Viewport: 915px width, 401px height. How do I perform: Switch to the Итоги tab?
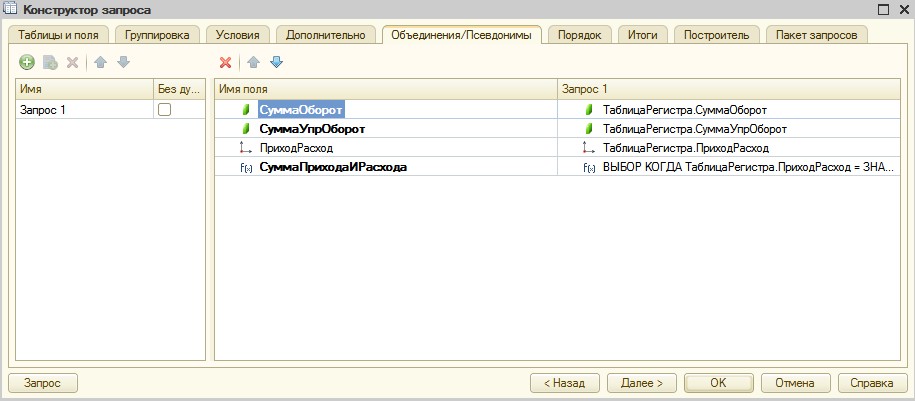642,35
